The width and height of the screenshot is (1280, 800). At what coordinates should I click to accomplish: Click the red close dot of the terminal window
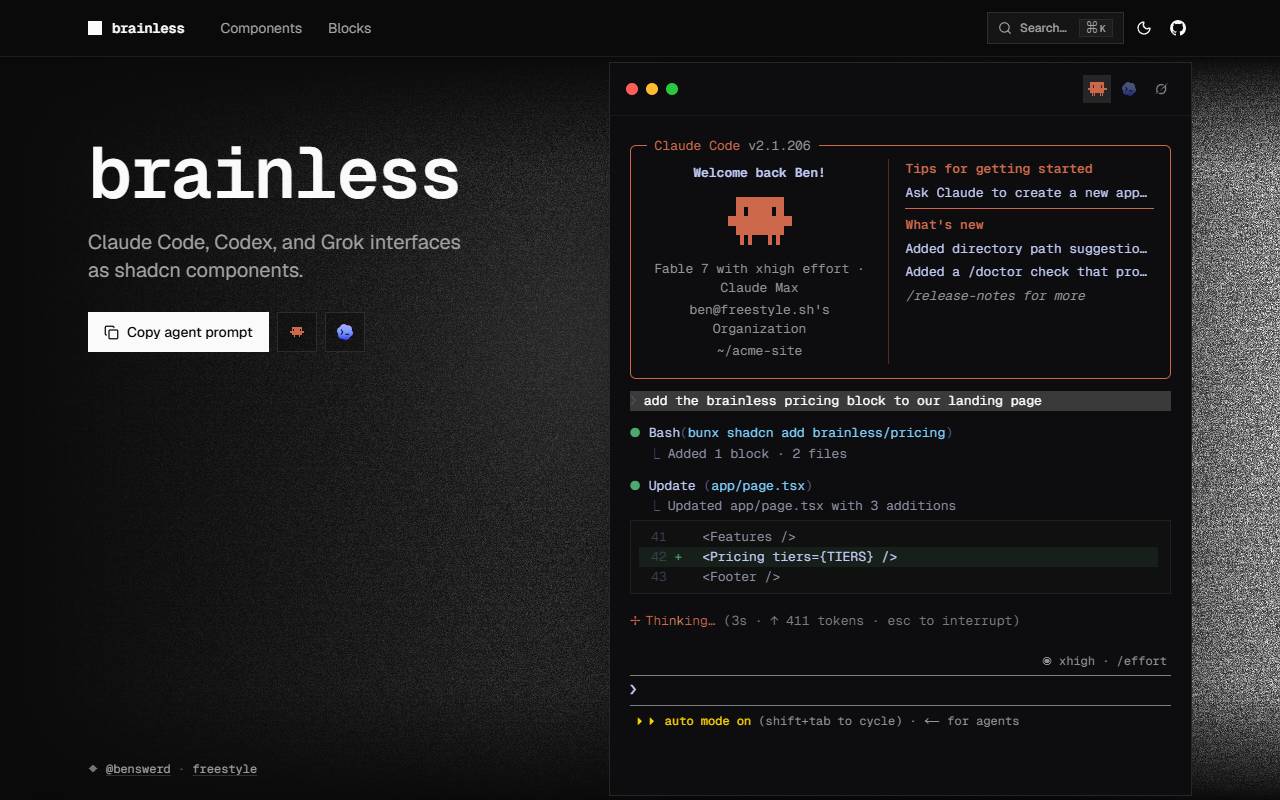632,89
